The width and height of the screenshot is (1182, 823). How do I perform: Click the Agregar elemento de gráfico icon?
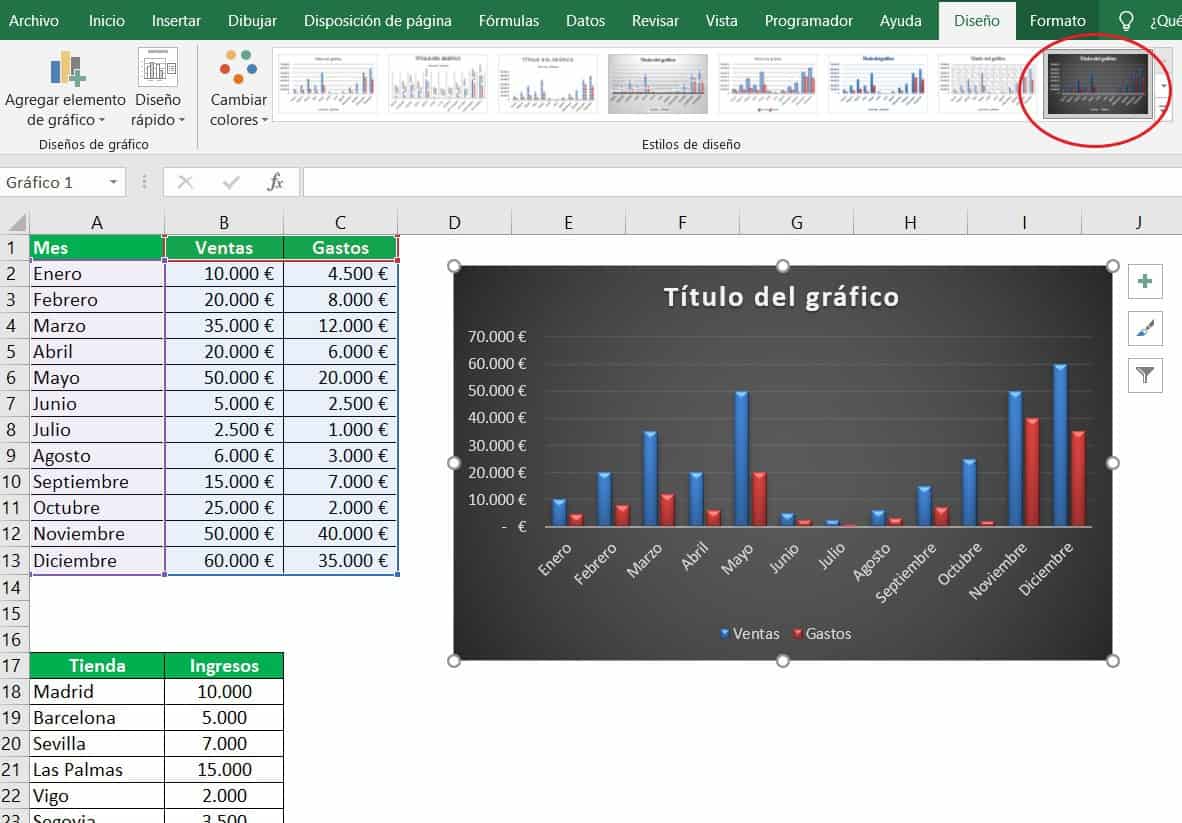click(67, 68)
